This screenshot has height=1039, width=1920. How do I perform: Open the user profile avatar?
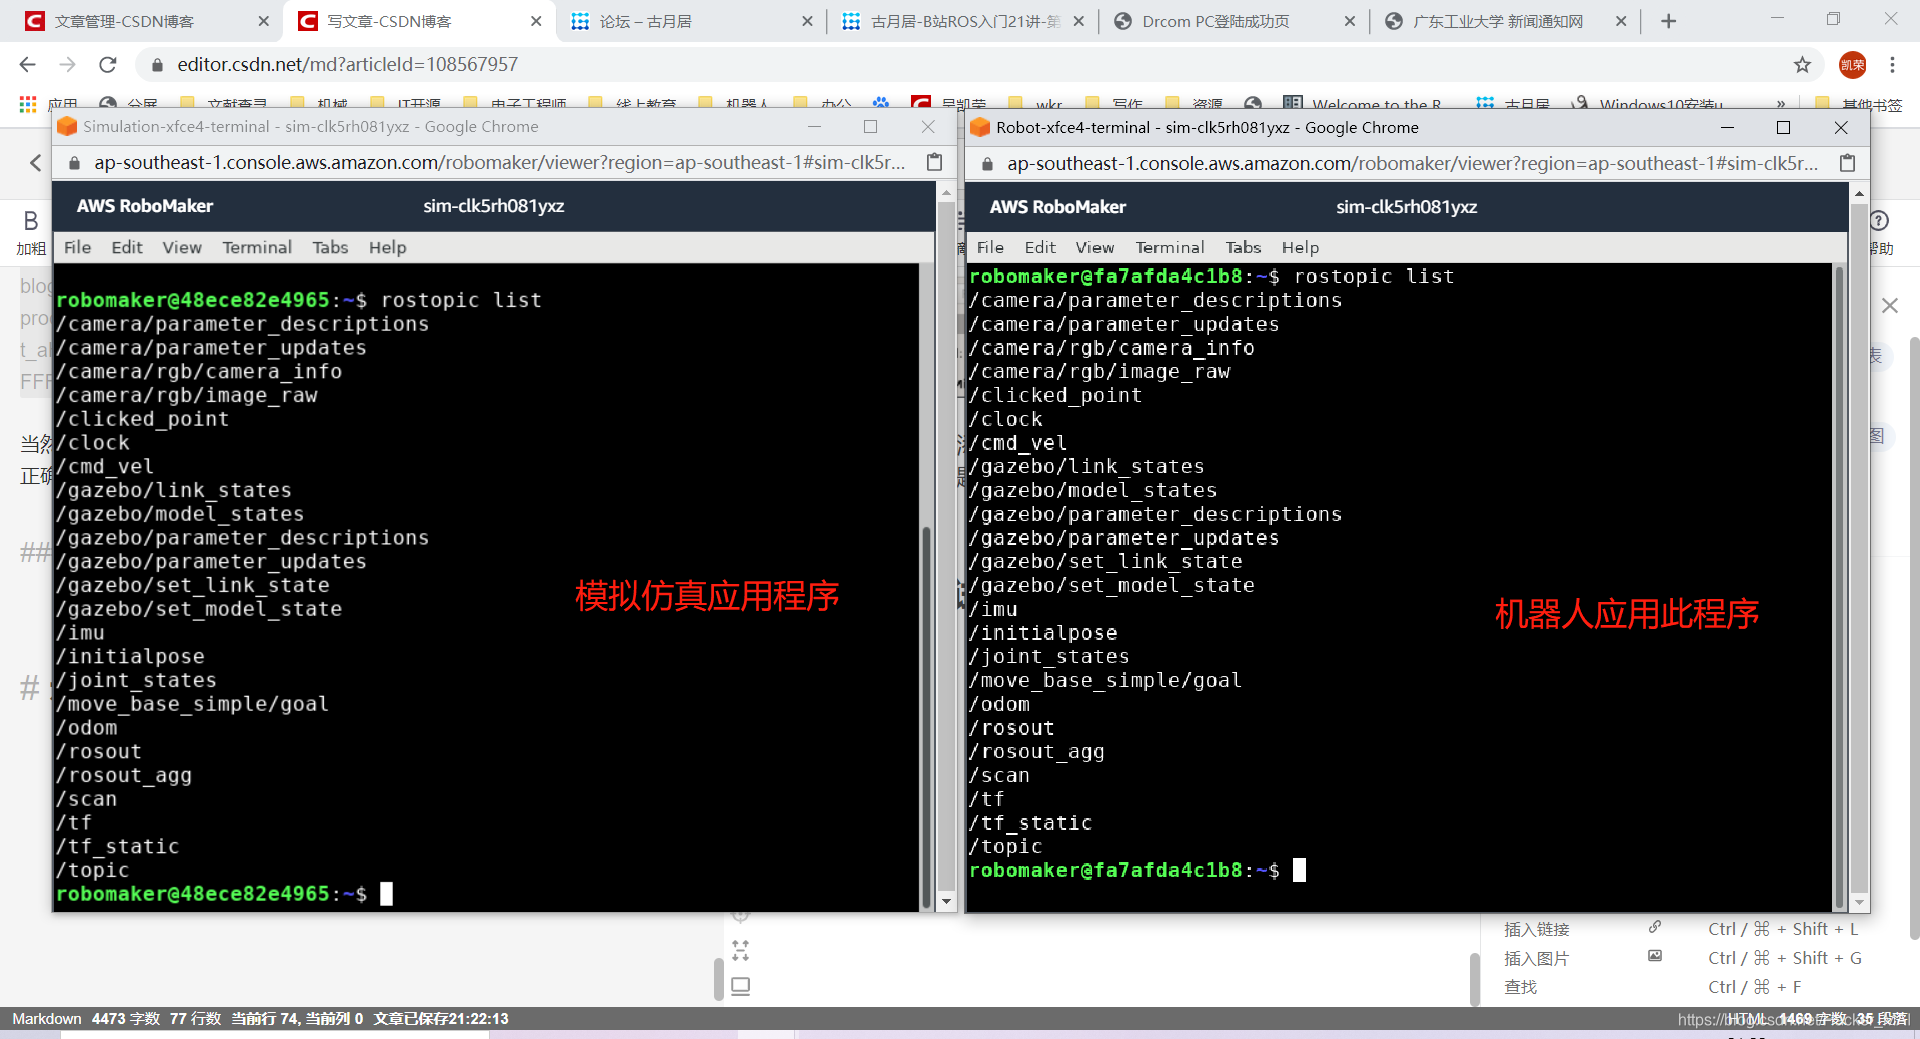point(1852,65)
